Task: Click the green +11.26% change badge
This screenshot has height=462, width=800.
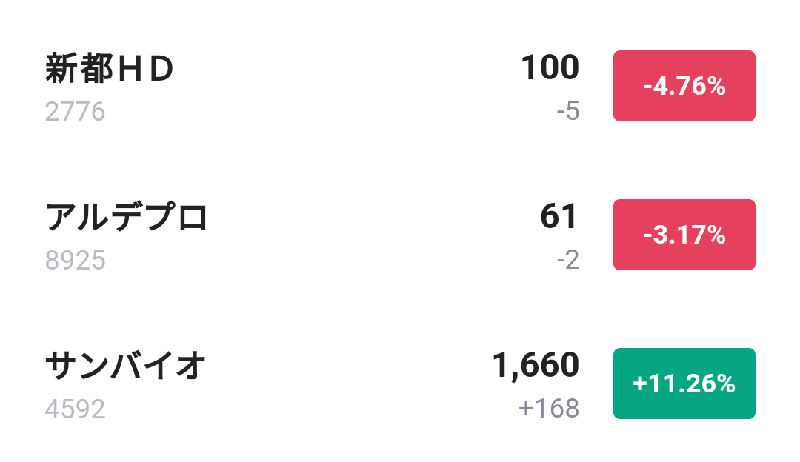Action: pyautogui.click(x=684, y=383)
